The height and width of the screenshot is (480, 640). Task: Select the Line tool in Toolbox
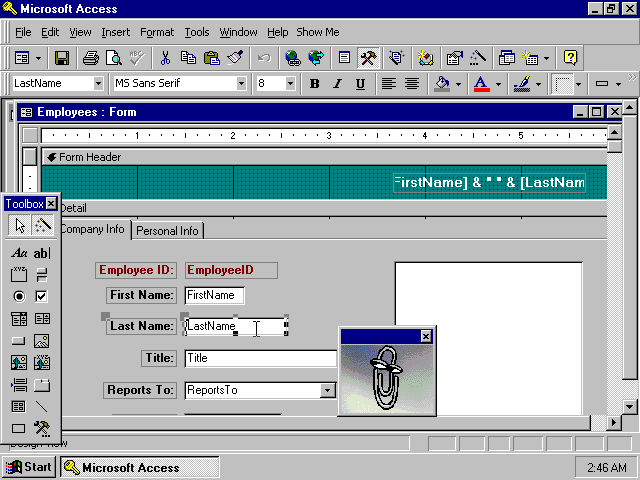click(x=42, y=407)
